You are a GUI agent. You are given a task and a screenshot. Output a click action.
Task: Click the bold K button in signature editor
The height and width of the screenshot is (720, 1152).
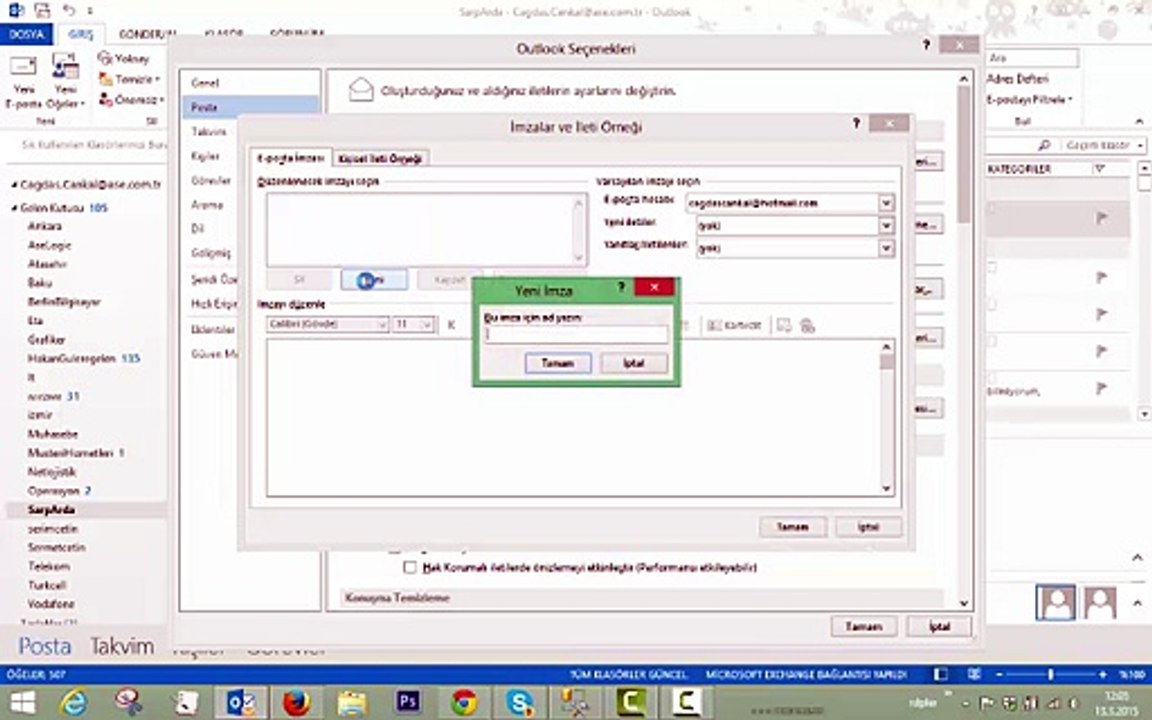451,325
